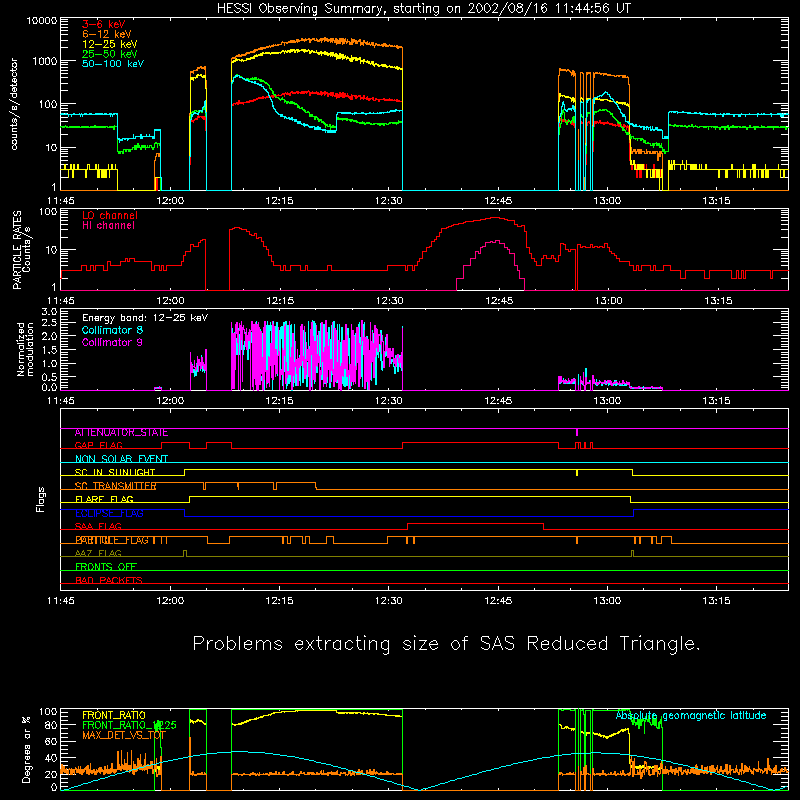Image resolution: width=800 pixels, height=800 pixels.
Task: Select the Collimator 9 legend label
Action: [112, 342]
